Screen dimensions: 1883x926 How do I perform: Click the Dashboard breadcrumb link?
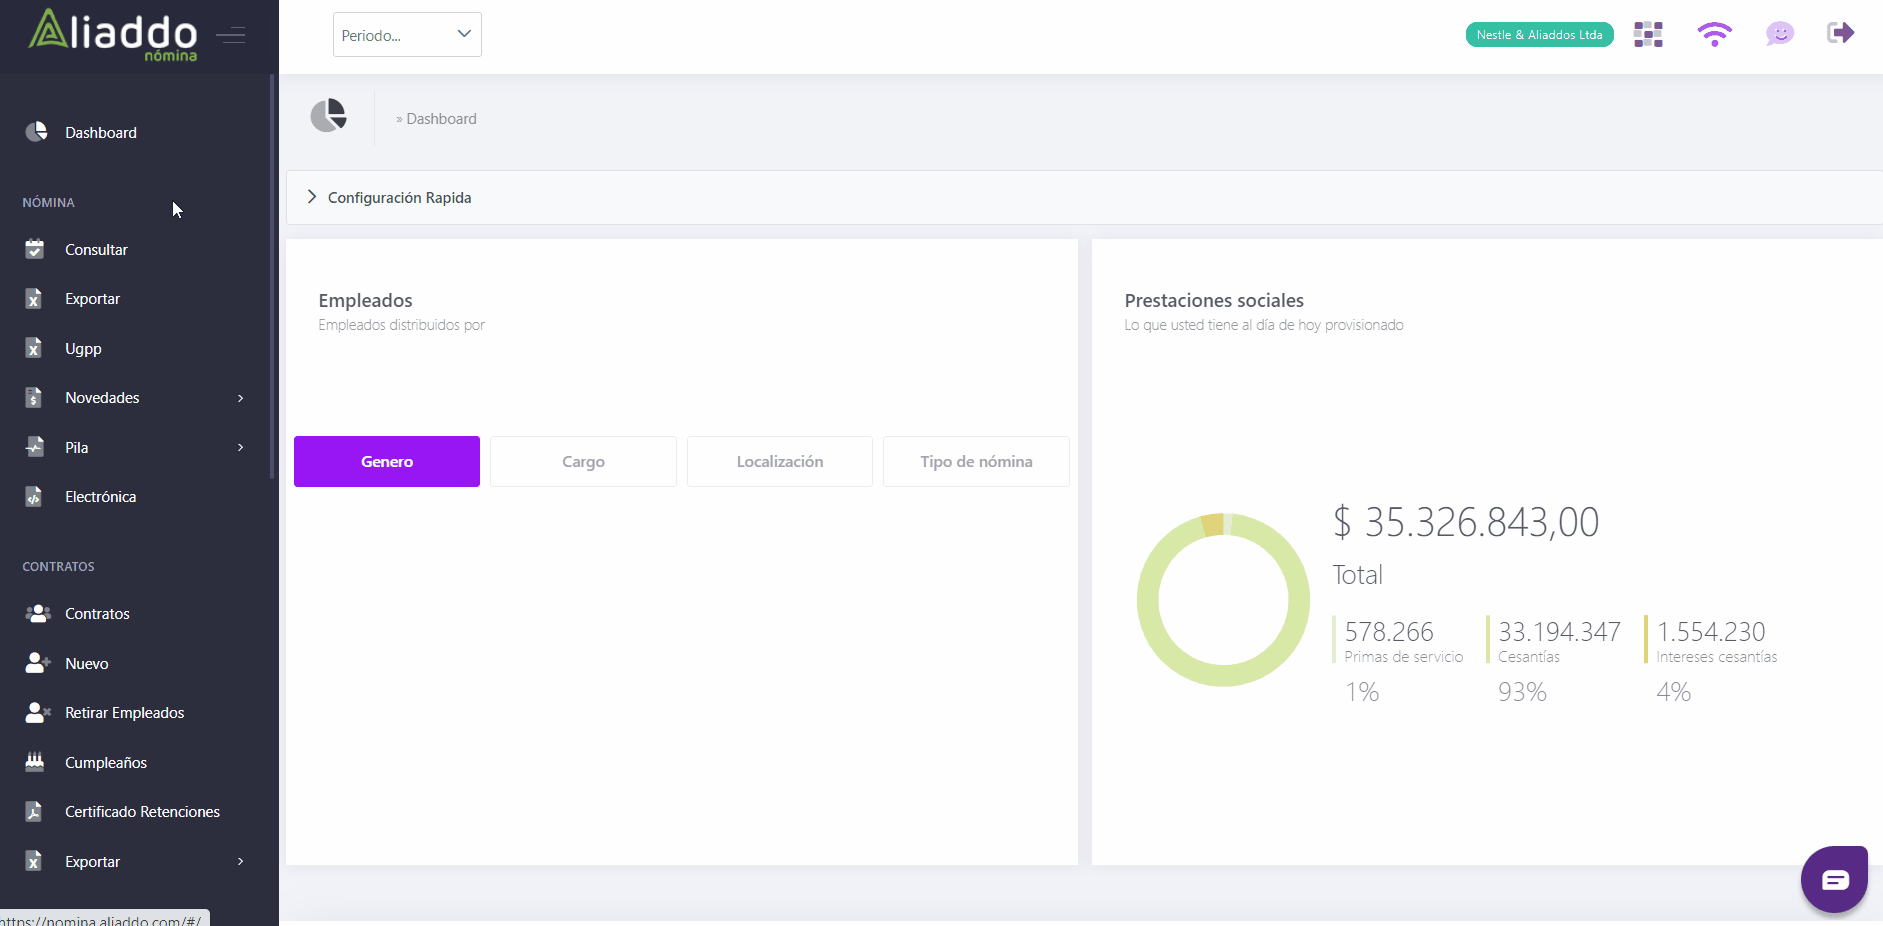(x=441, y=119)
